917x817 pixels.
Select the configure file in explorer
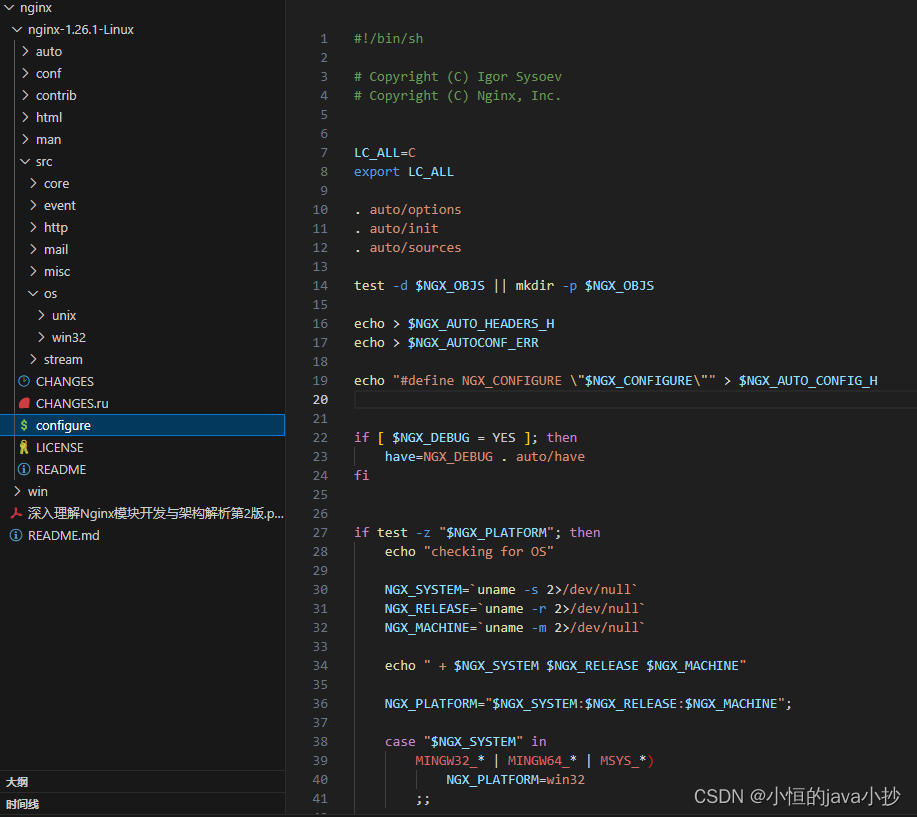coord(142,425)
